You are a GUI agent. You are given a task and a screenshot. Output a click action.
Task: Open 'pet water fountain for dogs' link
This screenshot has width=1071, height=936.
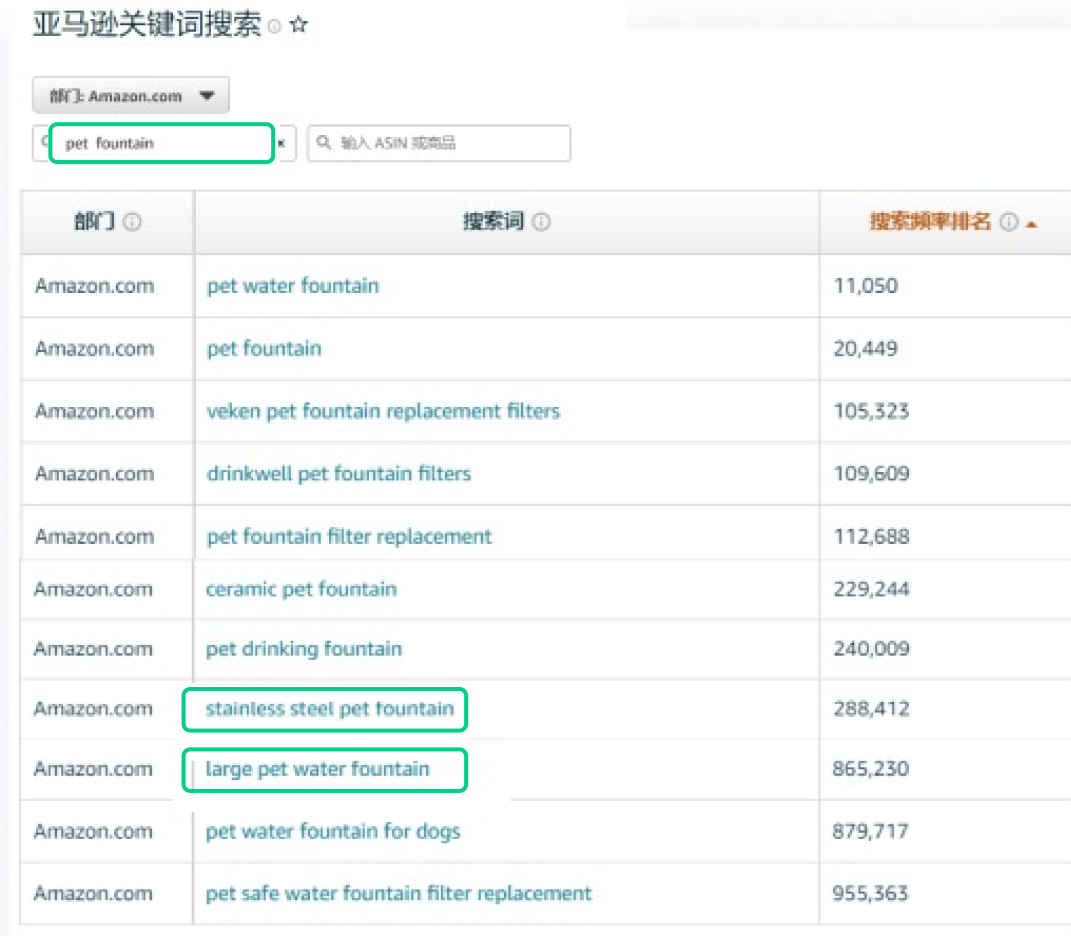tap(333, 831)
